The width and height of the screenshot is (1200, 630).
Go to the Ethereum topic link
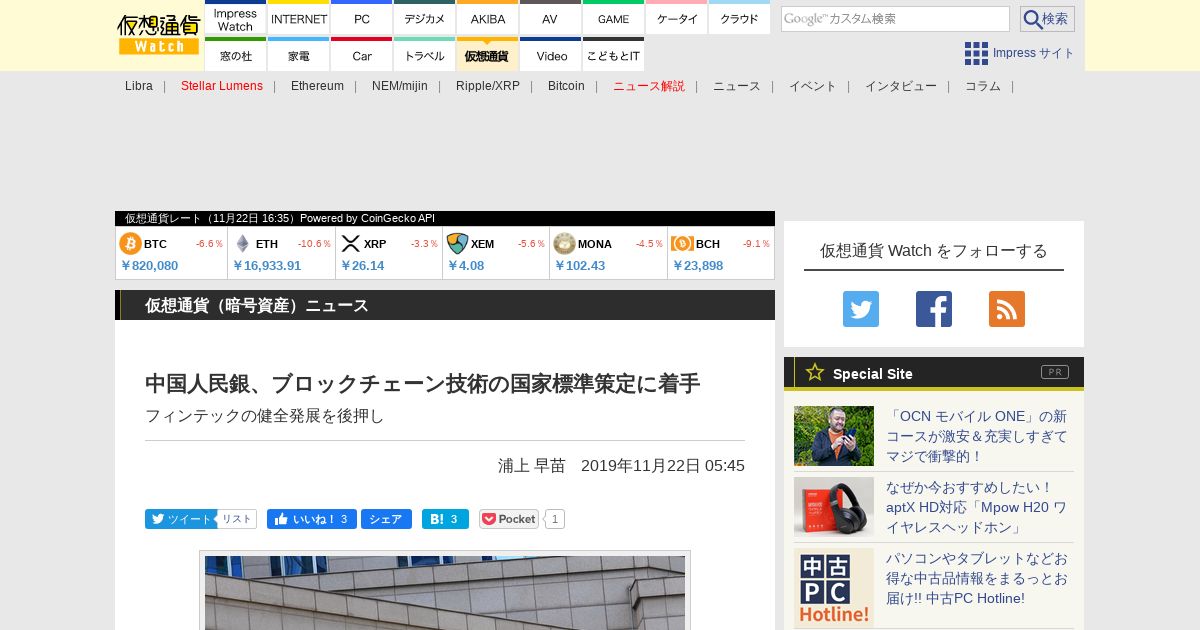point(317,86)
